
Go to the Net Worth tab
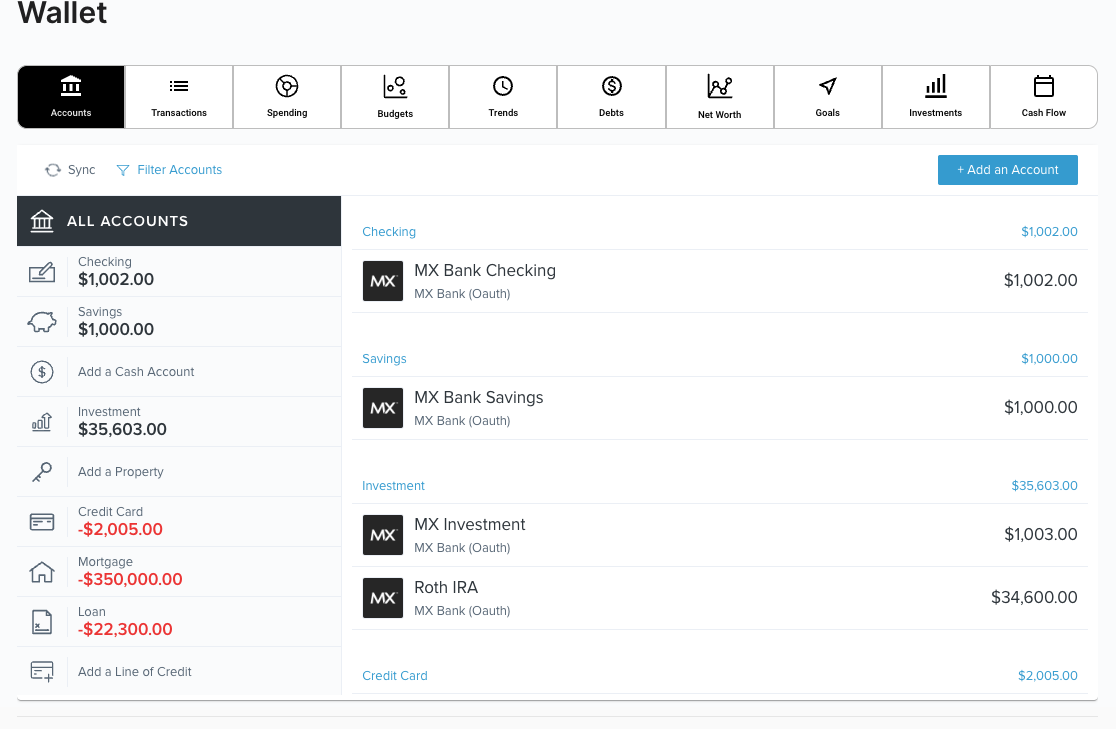(719, 97)
